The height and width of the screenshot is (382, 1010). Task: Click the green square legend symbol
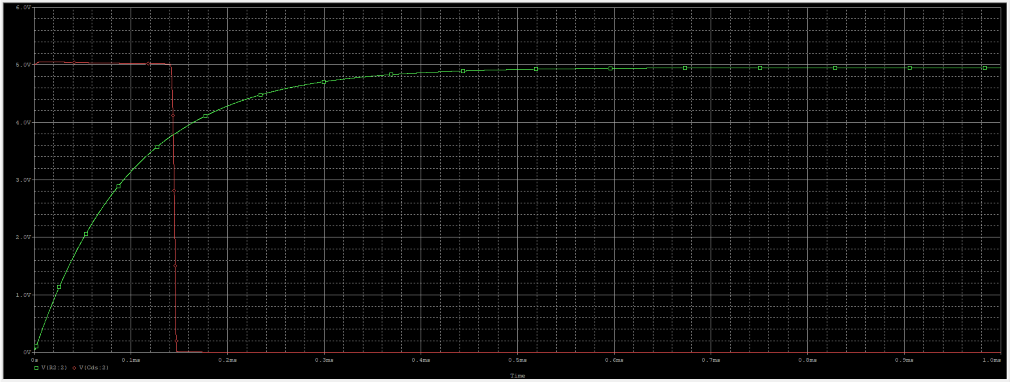(36, 368)
